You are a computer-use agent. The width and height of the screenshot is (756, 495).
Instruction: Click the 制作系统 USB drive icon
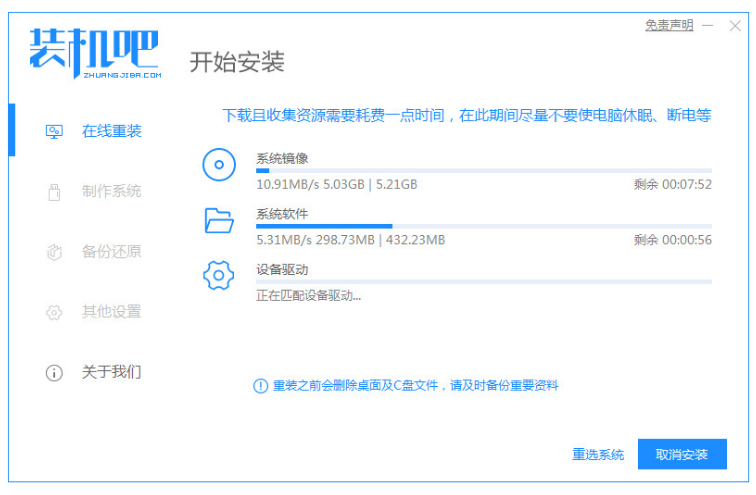pyautogui.click(x=54, y=191)
